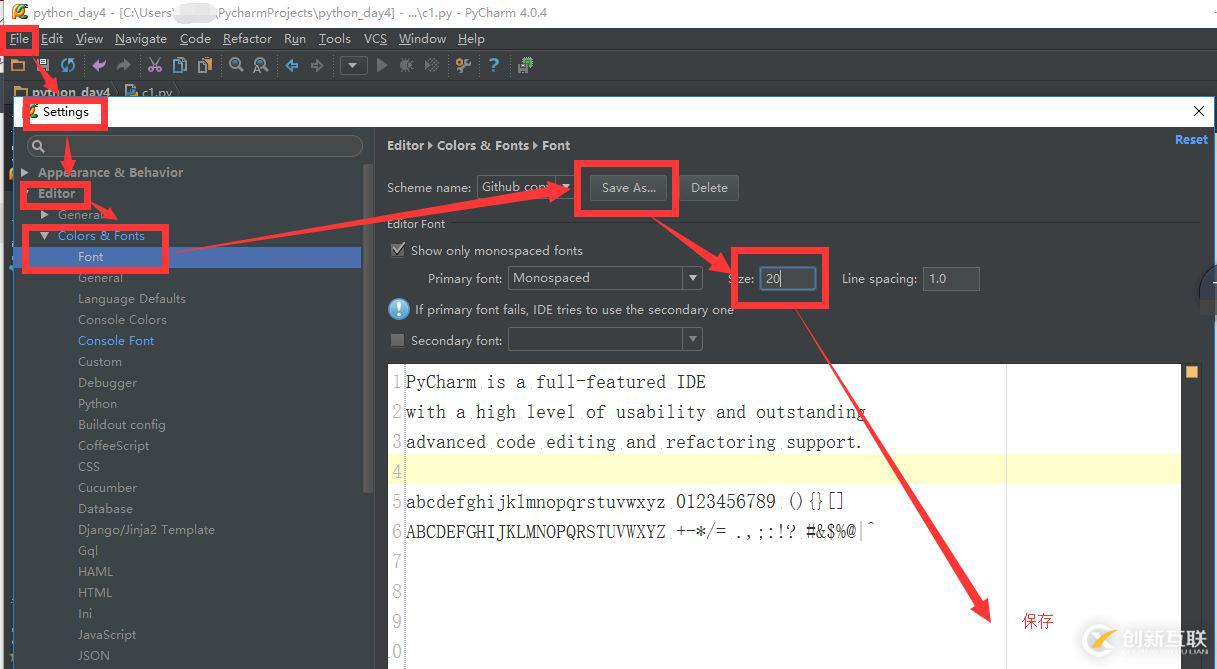Screen dimensions: 1217x669
Task: Click the Cut scissors icon
Action: pyautogui.click(x=155, y=65)
